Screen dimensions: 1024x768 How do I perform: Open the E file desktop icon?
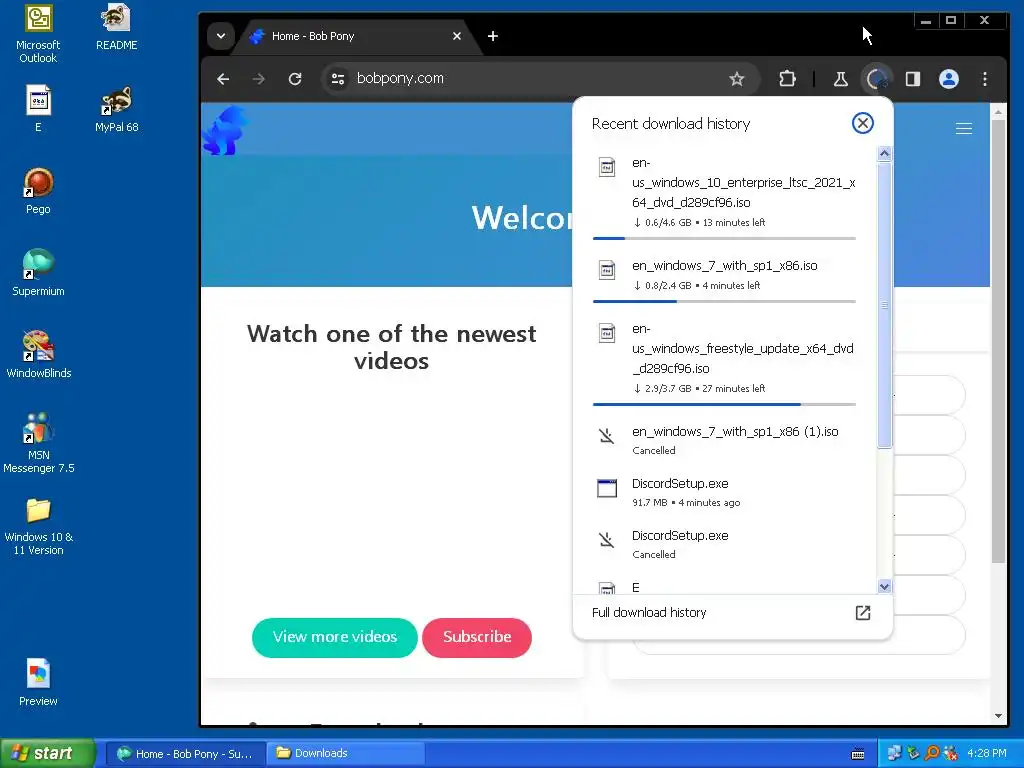38,109
